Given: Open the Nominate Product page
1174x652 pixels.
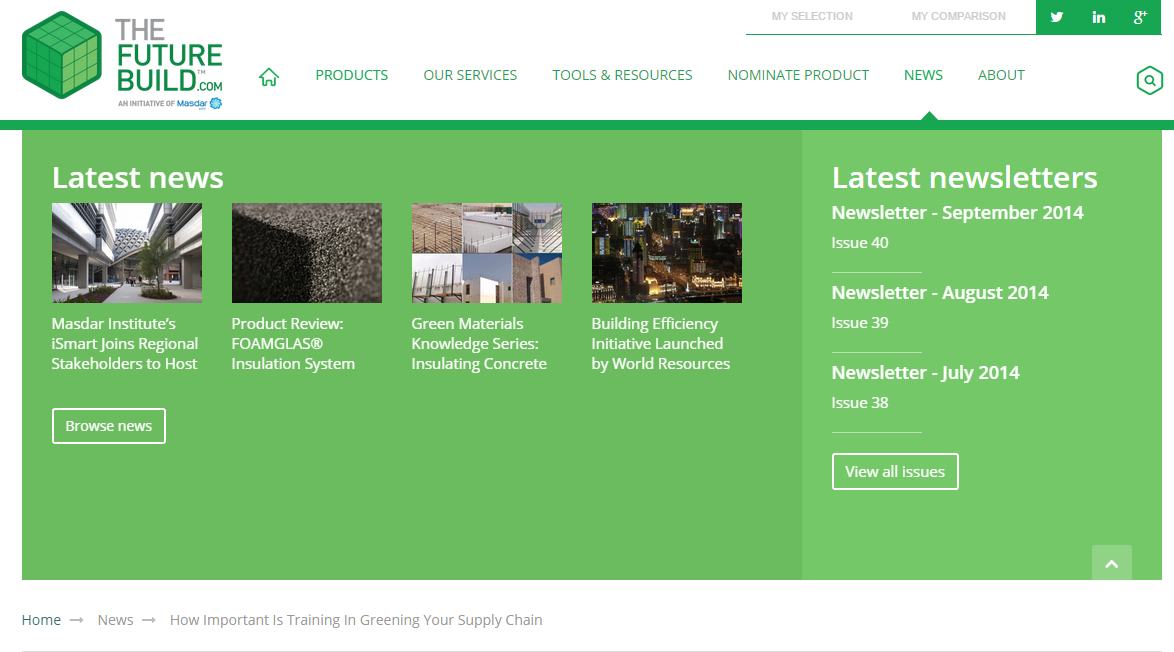Looking at the screenshot, I should 798,75.
